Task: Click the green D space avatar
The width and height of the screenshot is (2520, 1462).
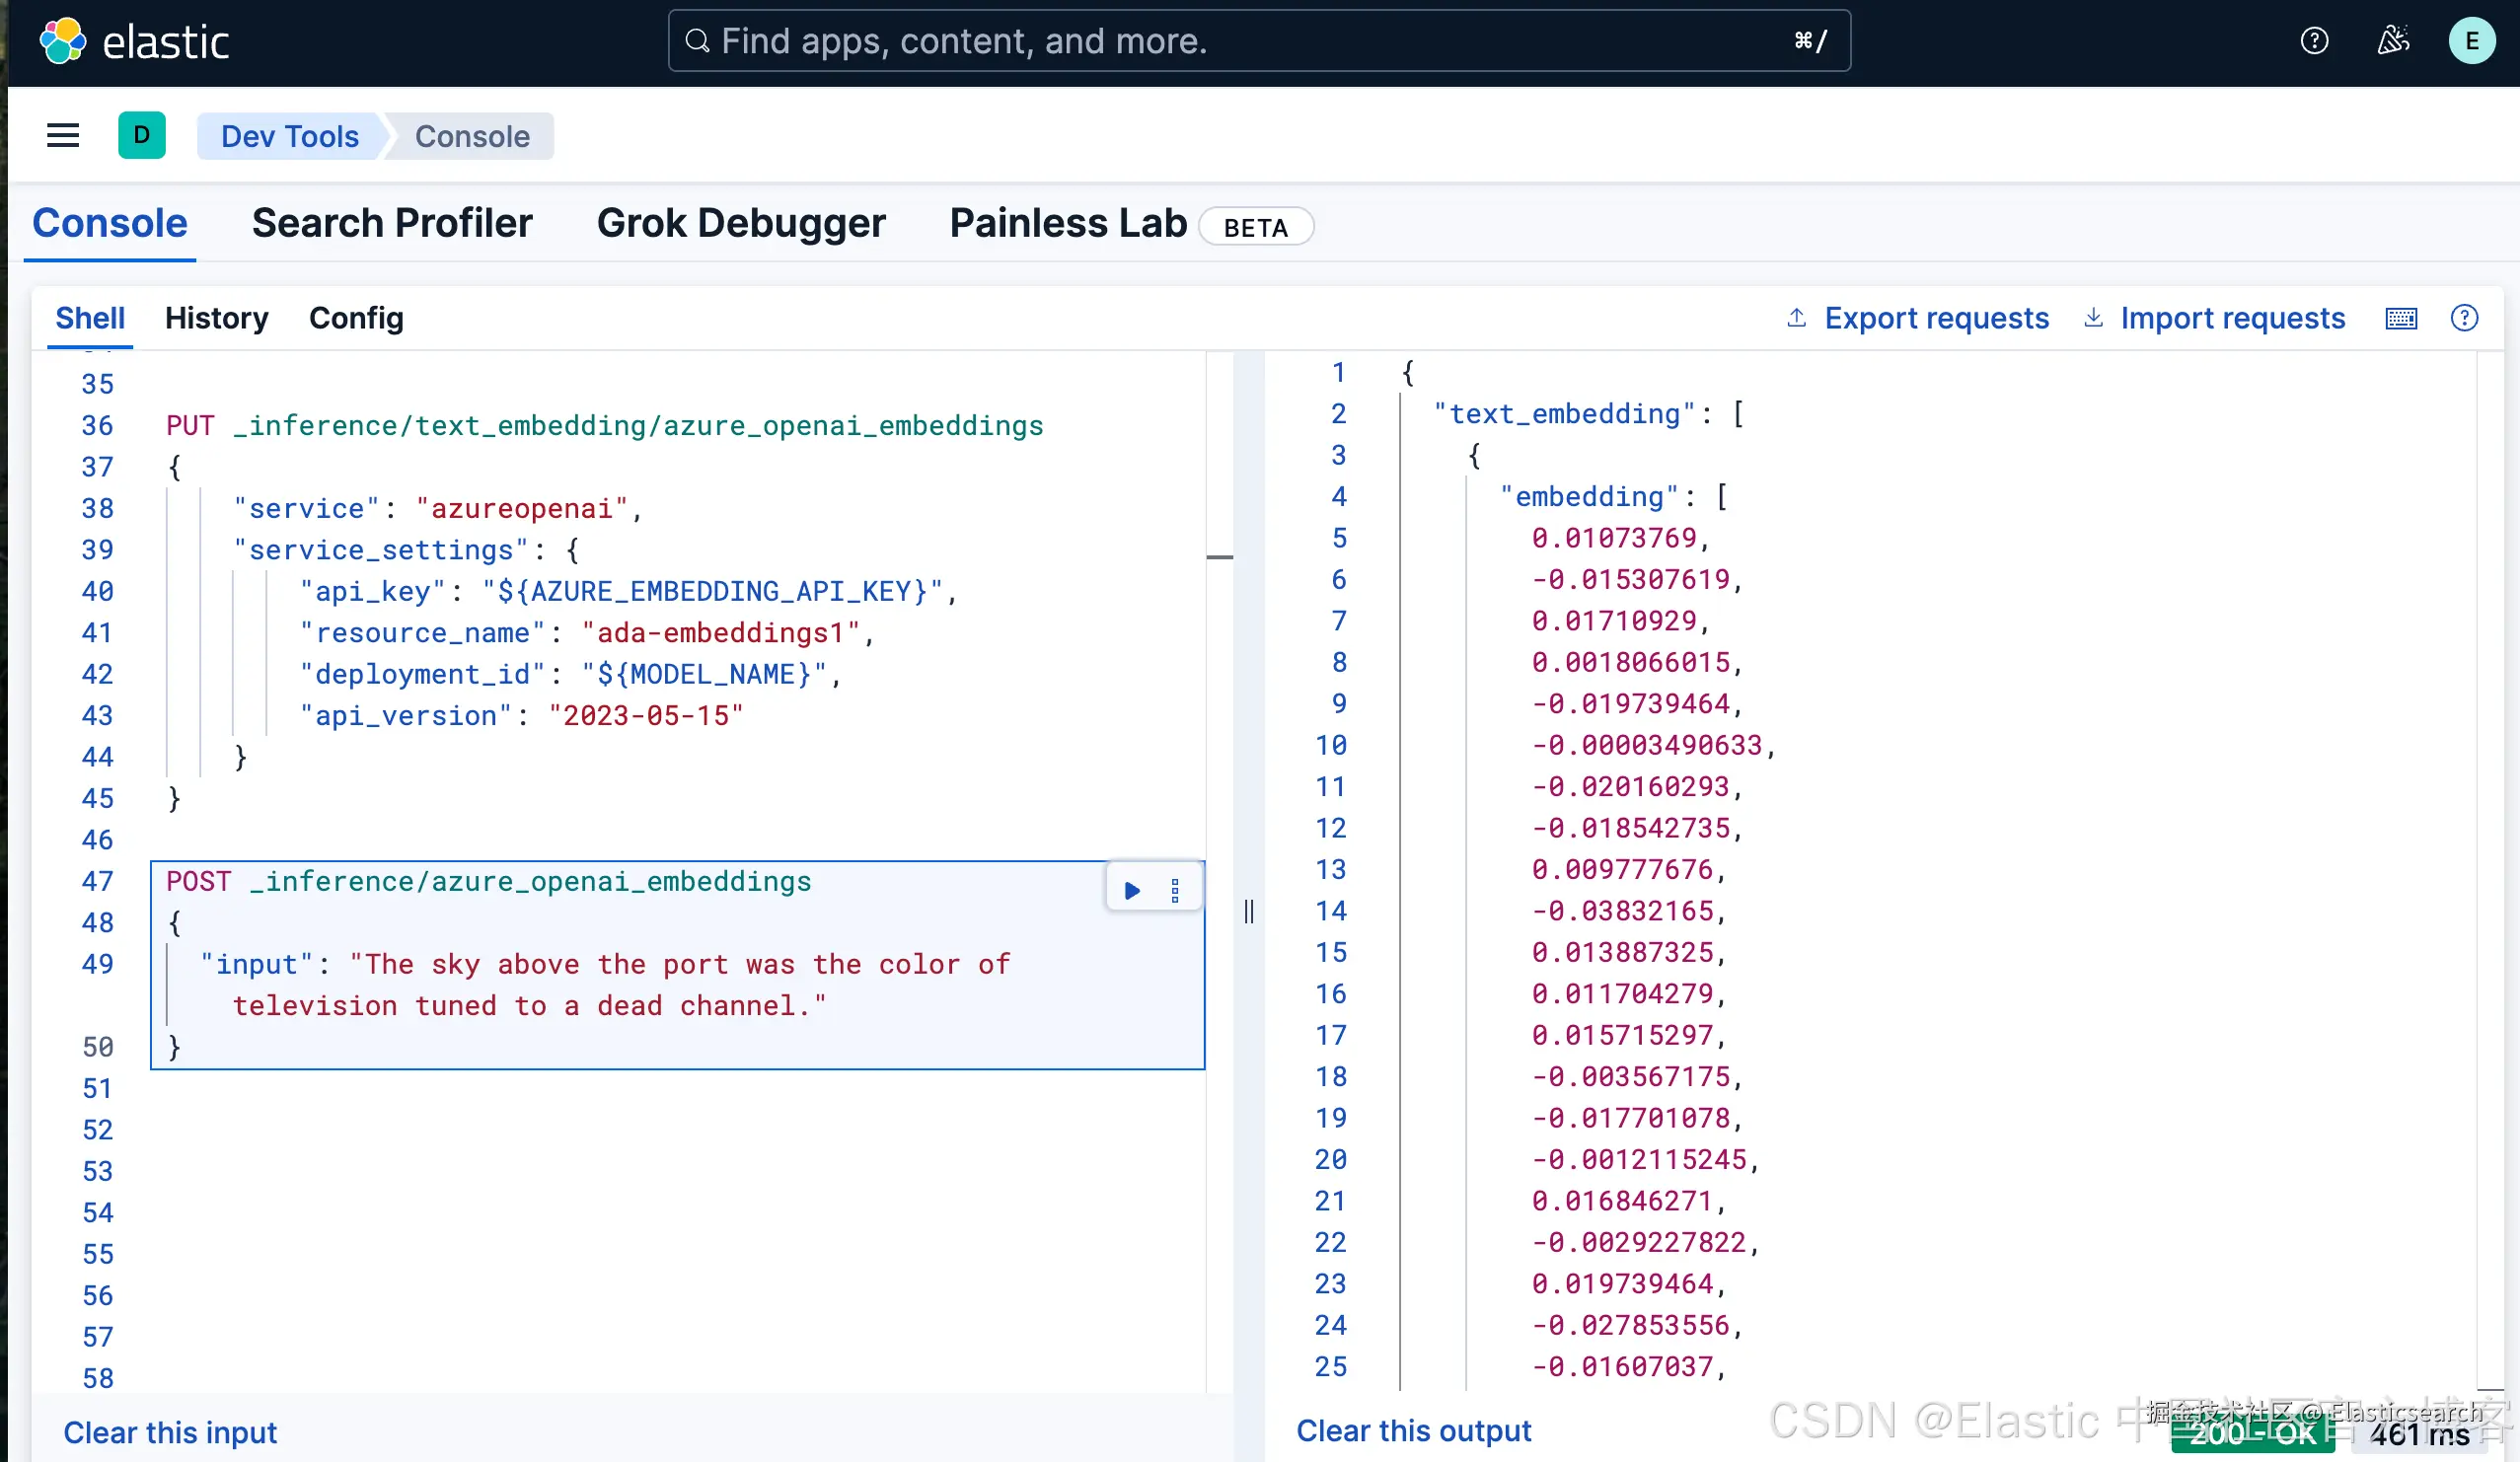Action: coord(141,135)
